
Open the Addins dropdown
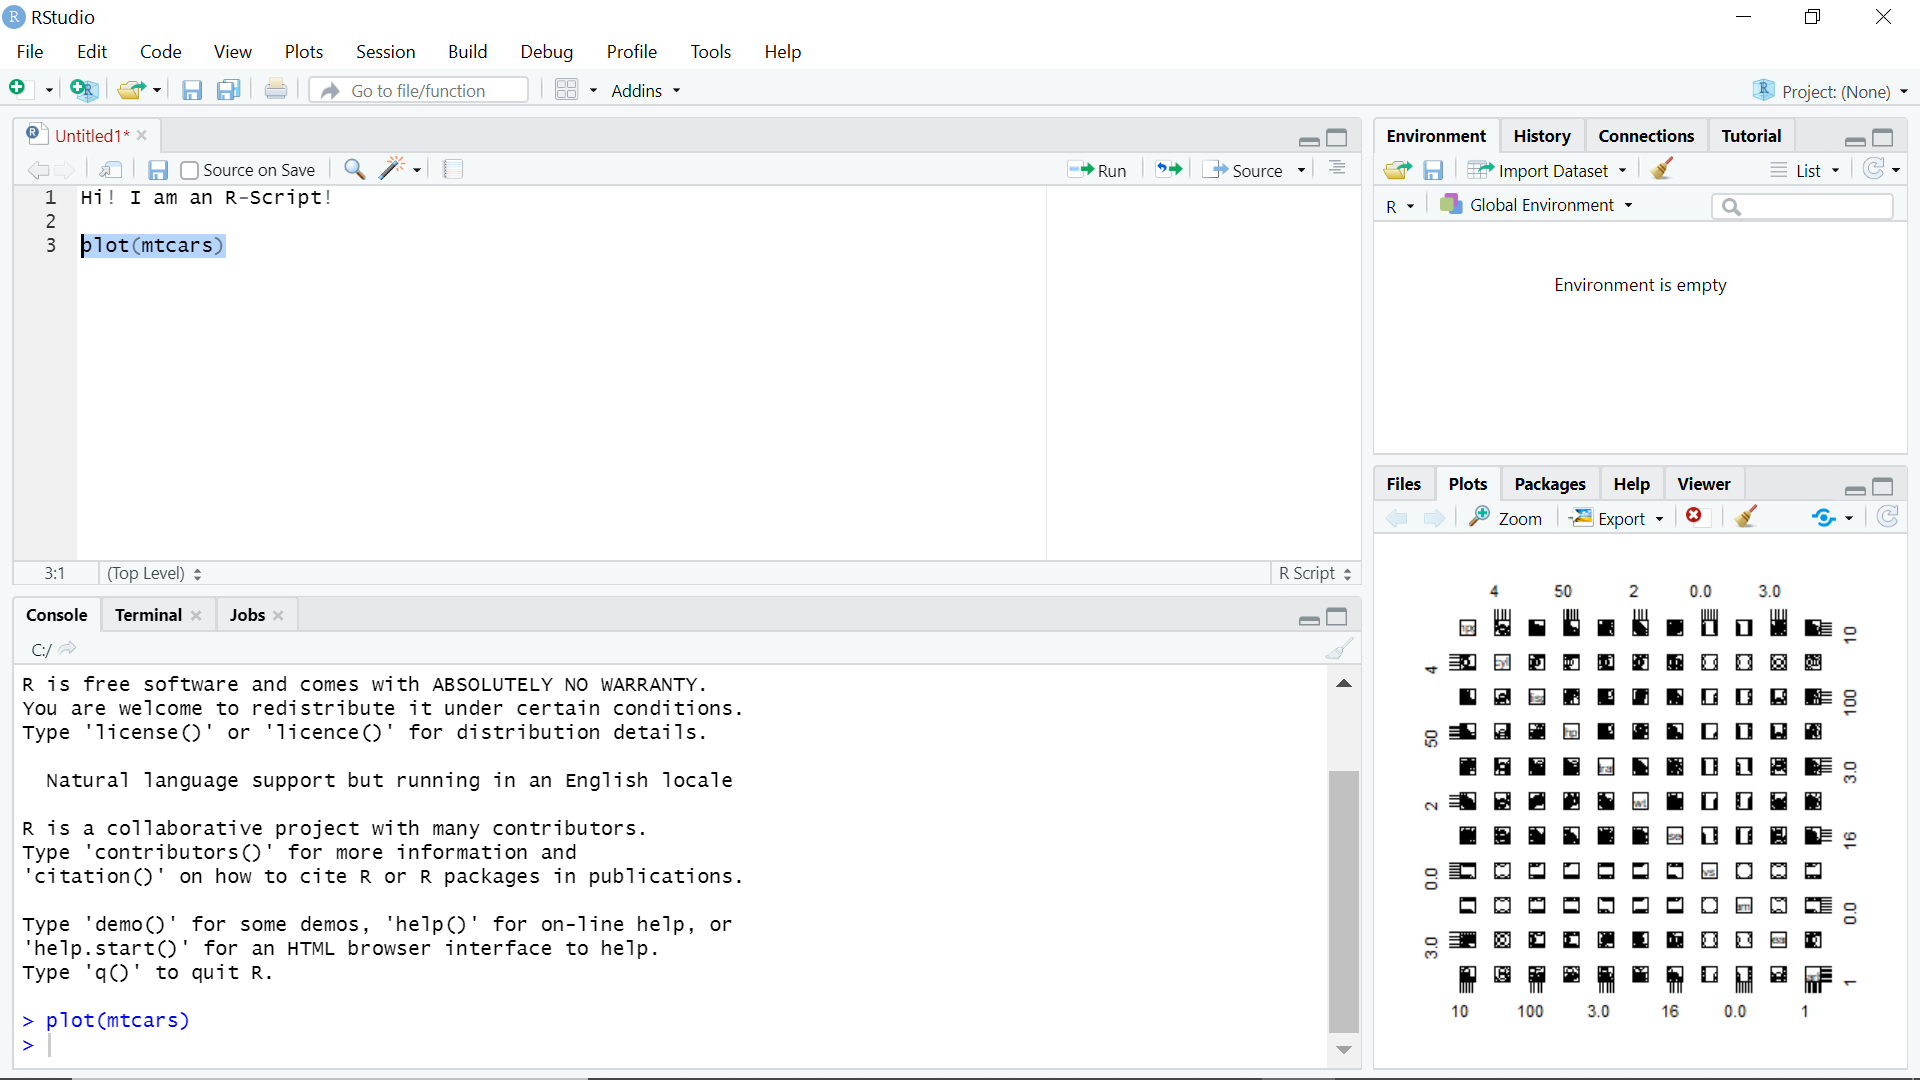[x=646, y=91]
